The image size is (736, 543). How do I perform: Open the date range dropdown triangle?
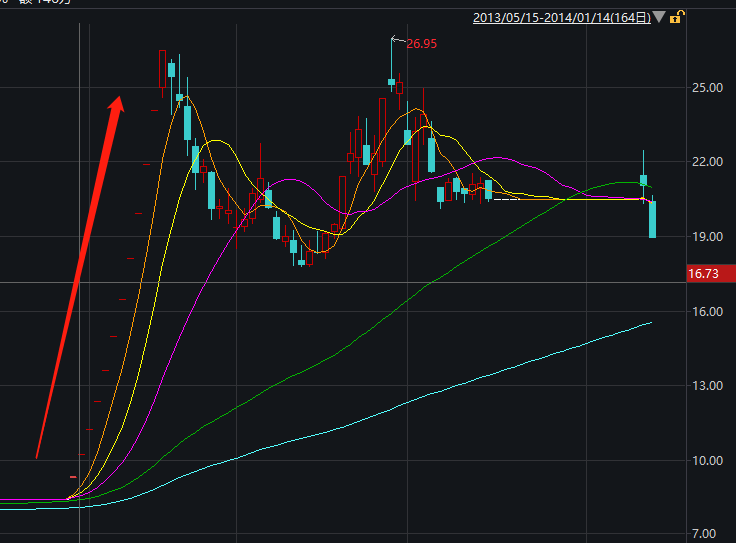click(x=660, y=17)
